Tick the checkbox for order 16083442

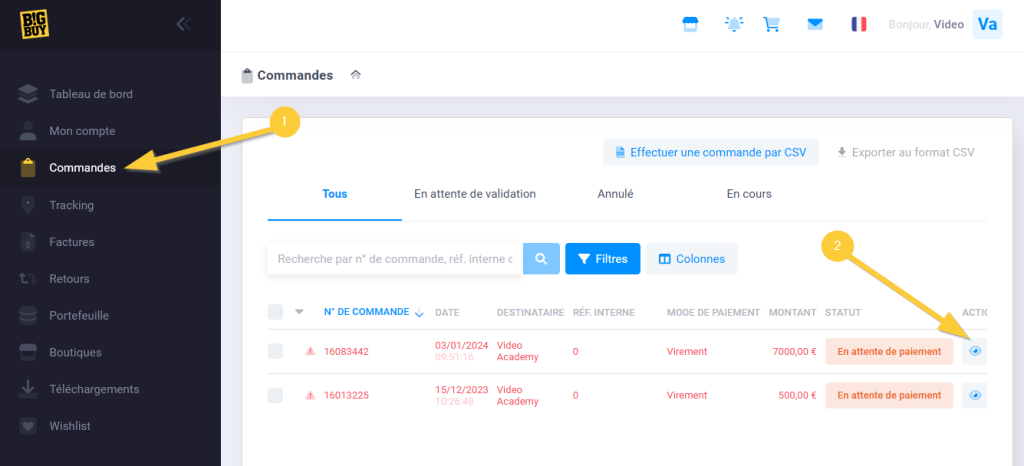276,351
